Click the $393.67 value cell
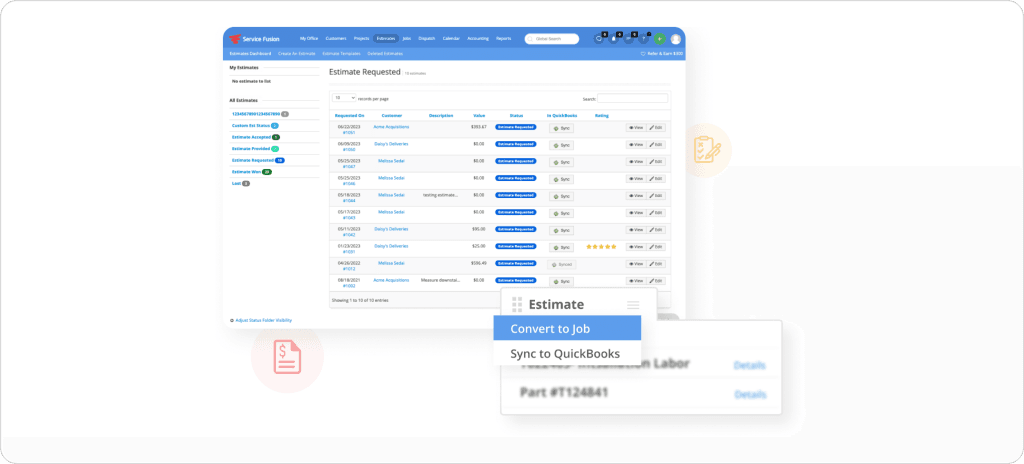Viewport: 1024px width, 464px height. pos(479,127)
